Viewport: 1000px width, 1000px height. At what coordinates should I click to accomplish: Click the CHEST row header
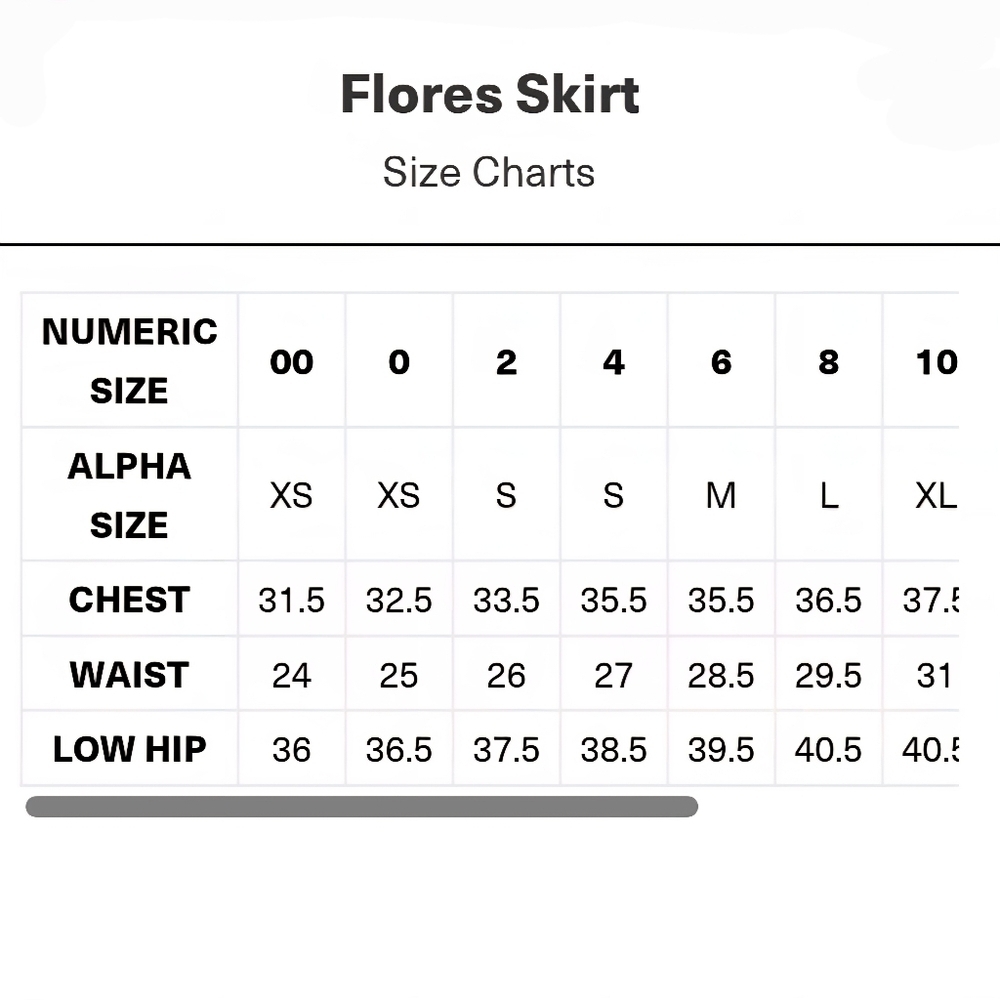click(x=129, y=599)
